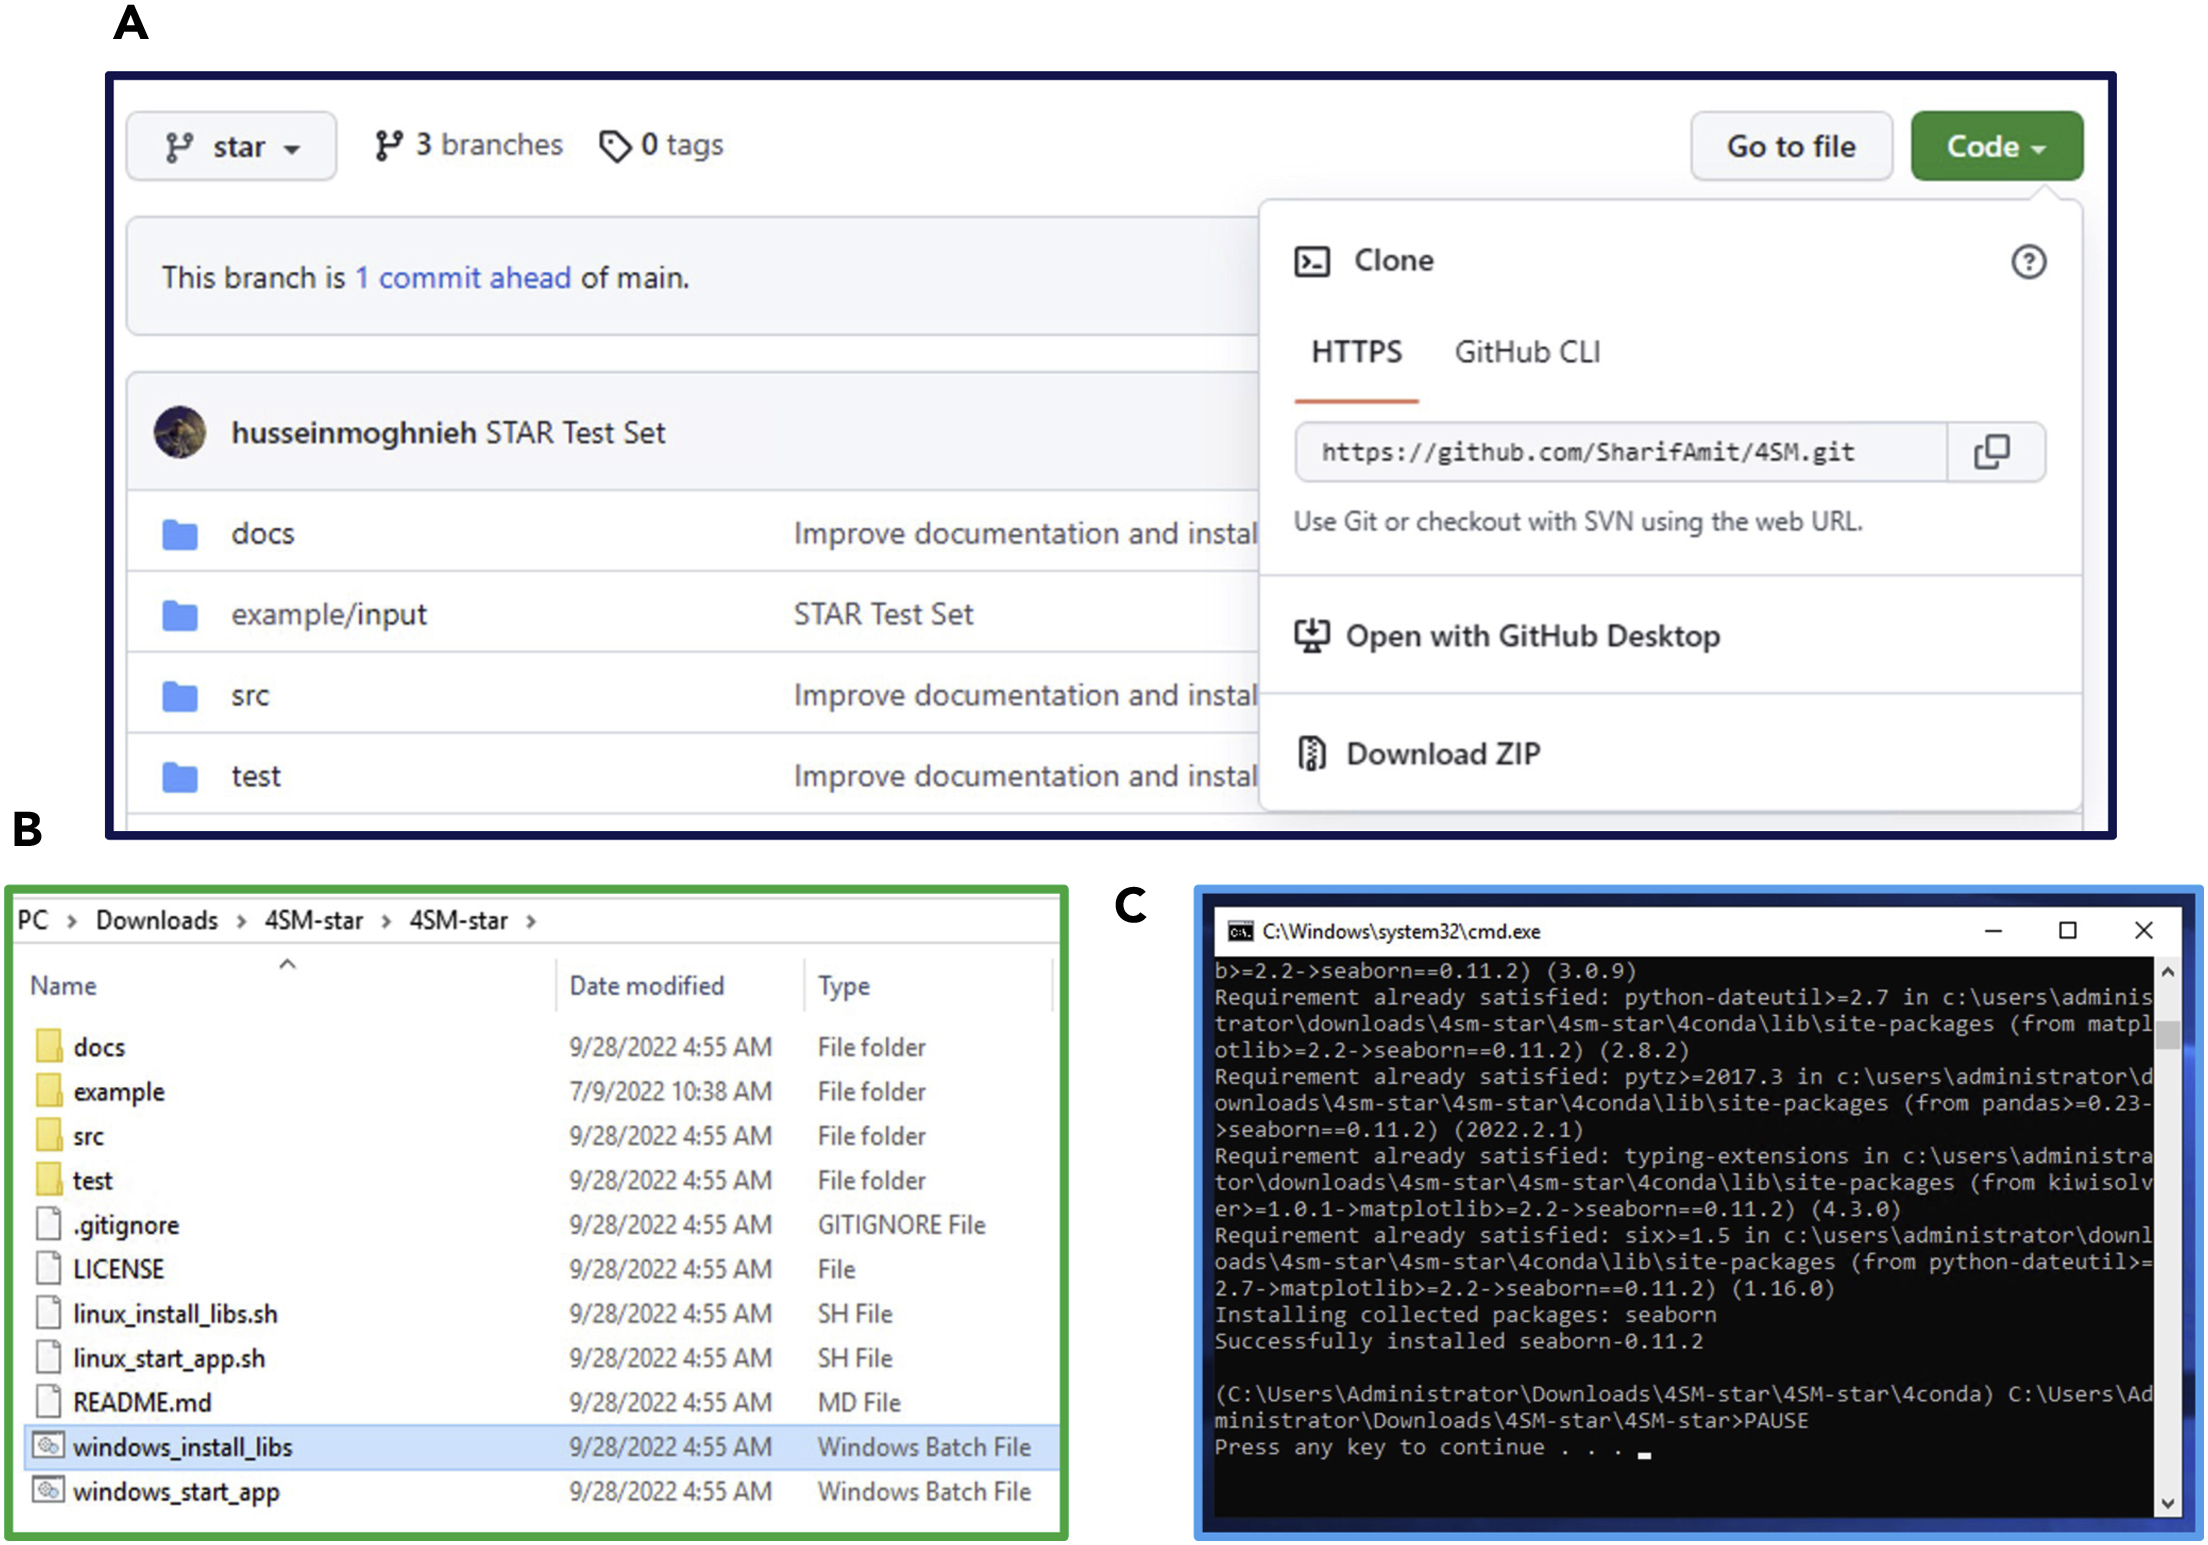Click the cmd window scrollbar down arrow
Screen dimensions: 2208x1545
click(2167, 1502)
